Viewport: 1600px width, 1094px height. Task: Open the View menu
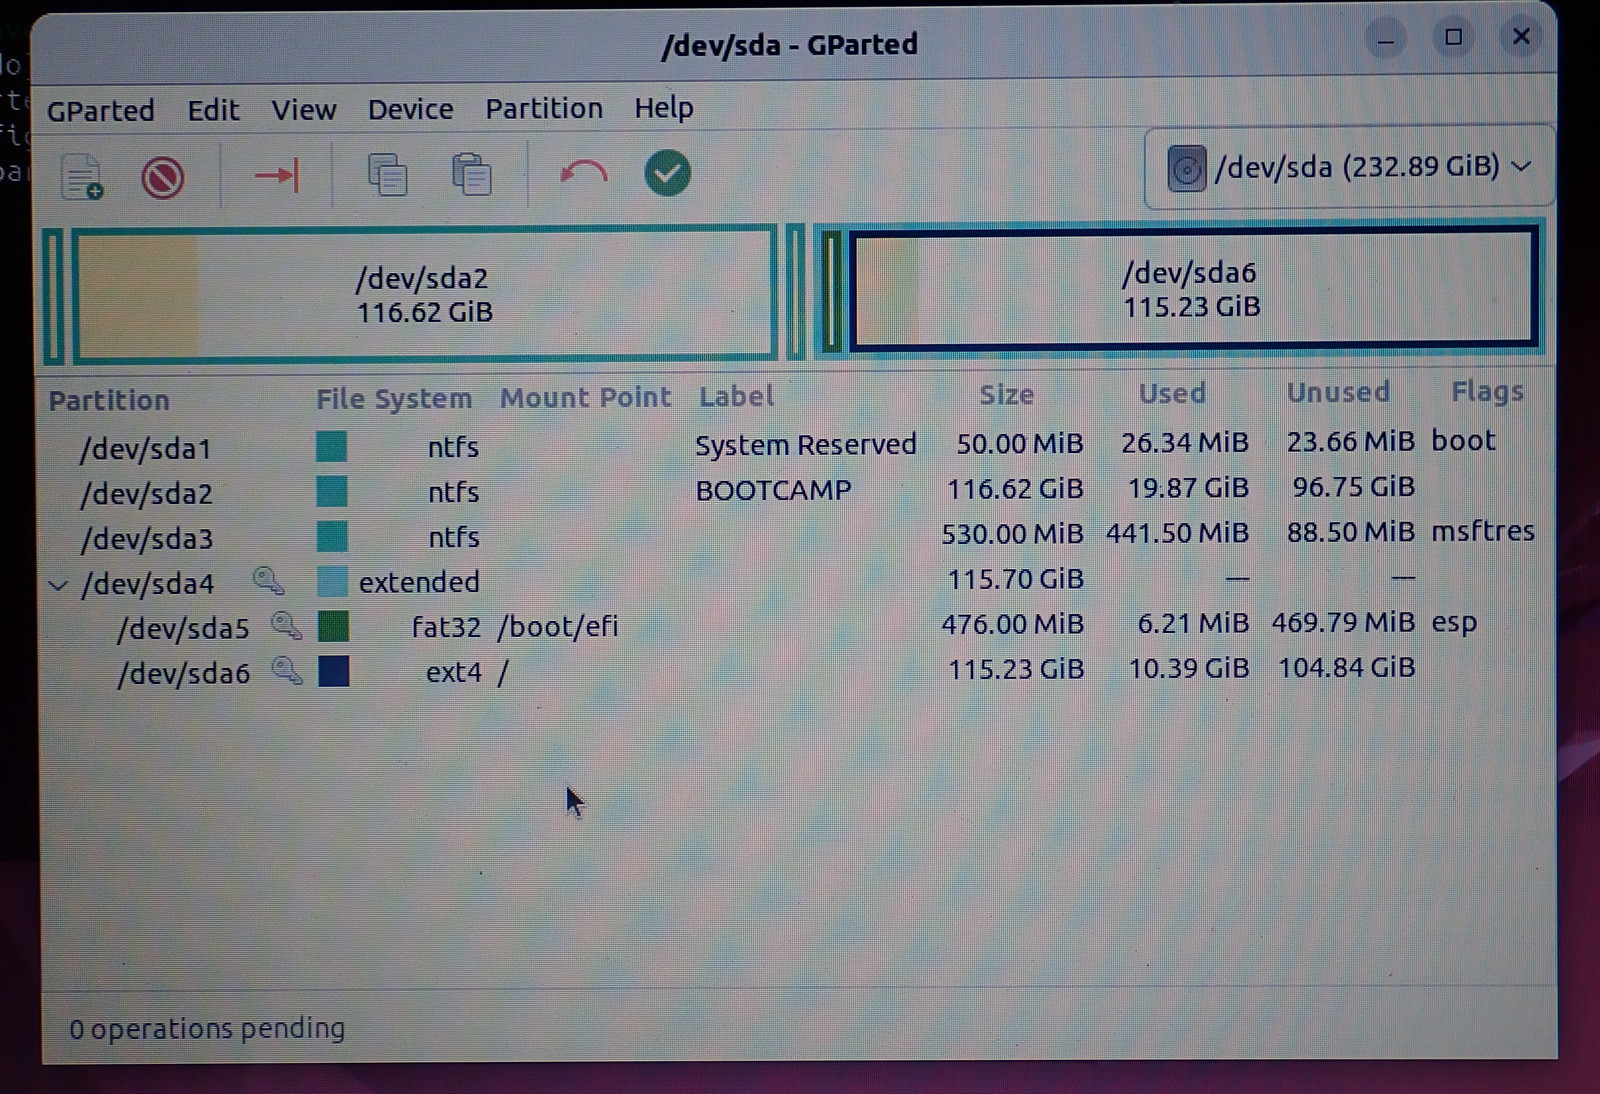coord(303,110)
